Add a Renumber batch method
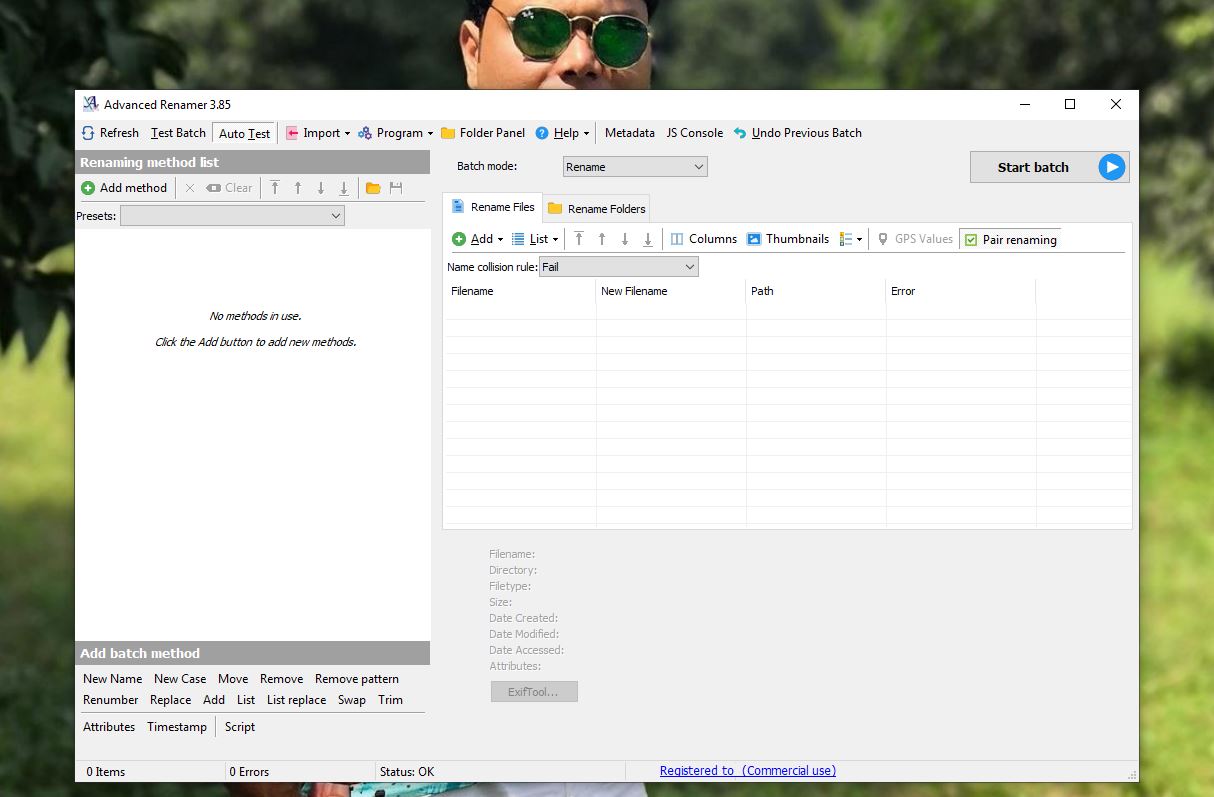This screenshot has height=797, width=1214. coord(111,700)
